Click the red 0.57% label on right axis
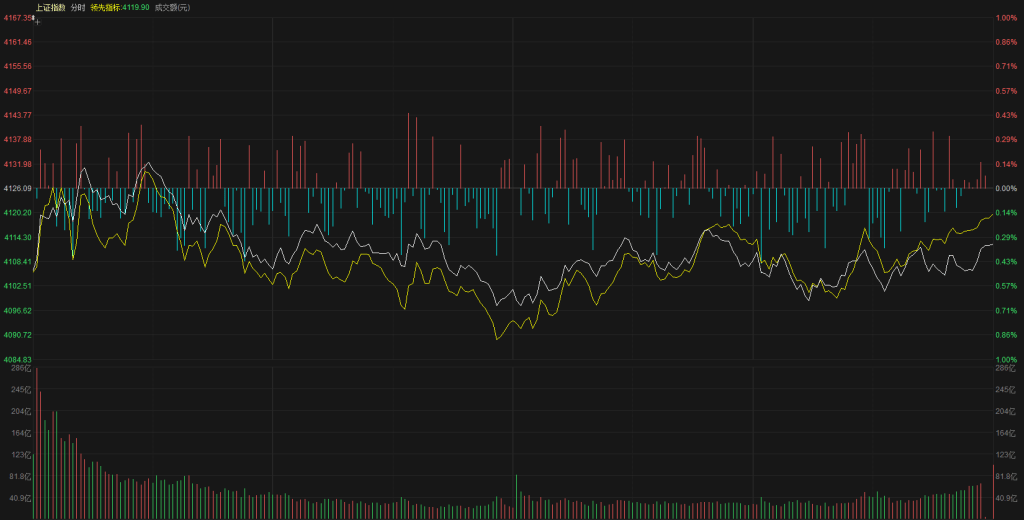Viewport: 1024px width, 520px height. point(1006,91)
